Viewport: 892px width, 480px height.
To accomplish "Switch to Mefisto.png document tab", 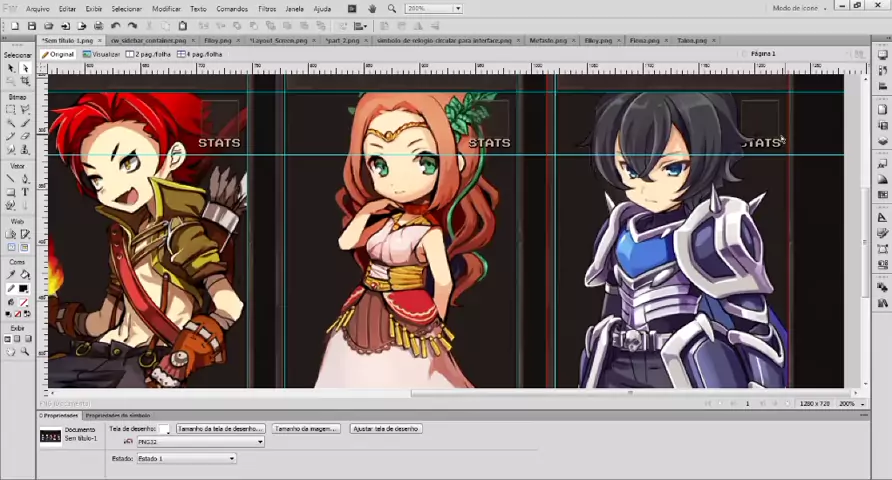I will coord(548,40).
